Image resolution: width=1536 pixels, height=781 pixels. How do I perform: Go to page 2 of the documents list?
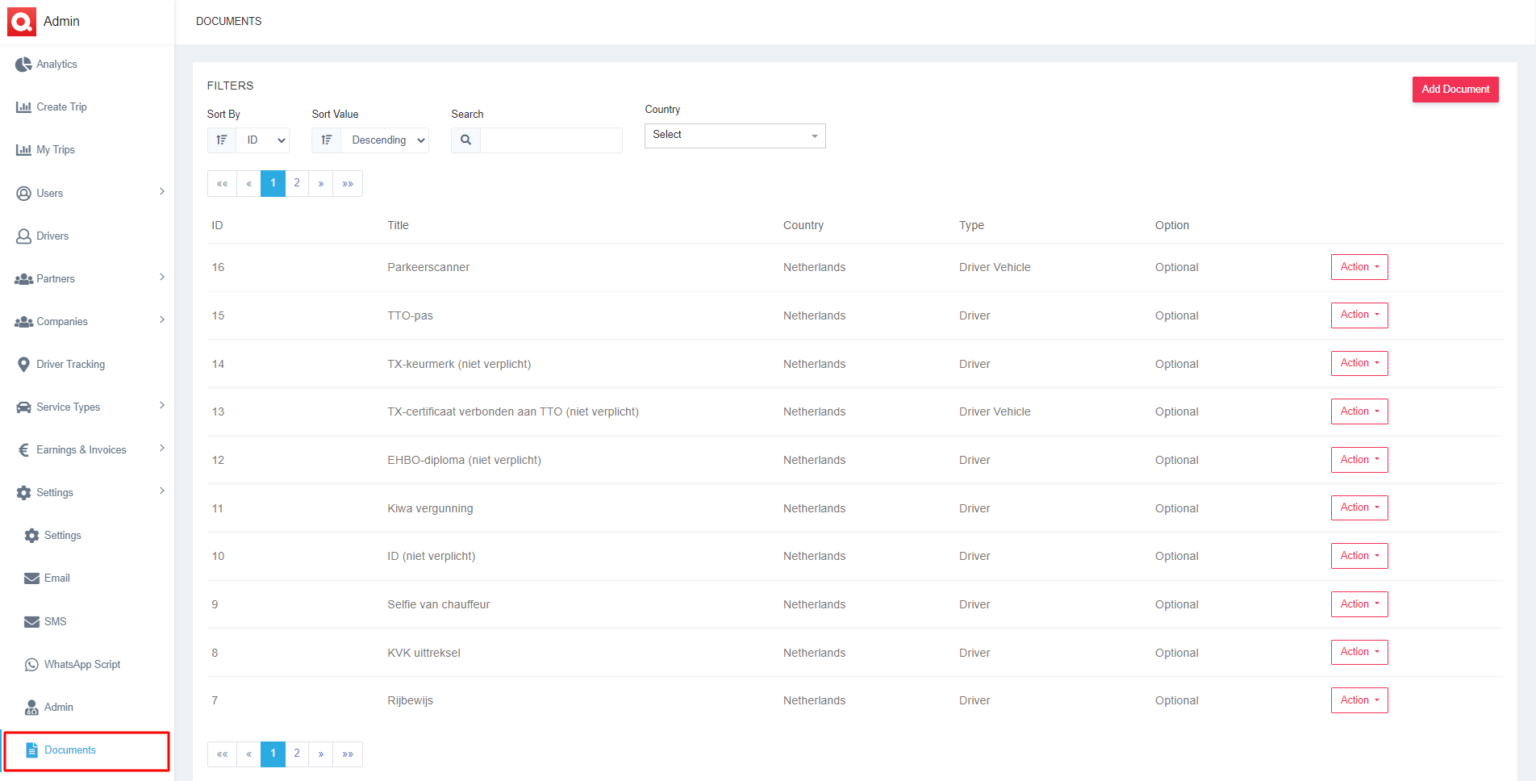[296, 183]
